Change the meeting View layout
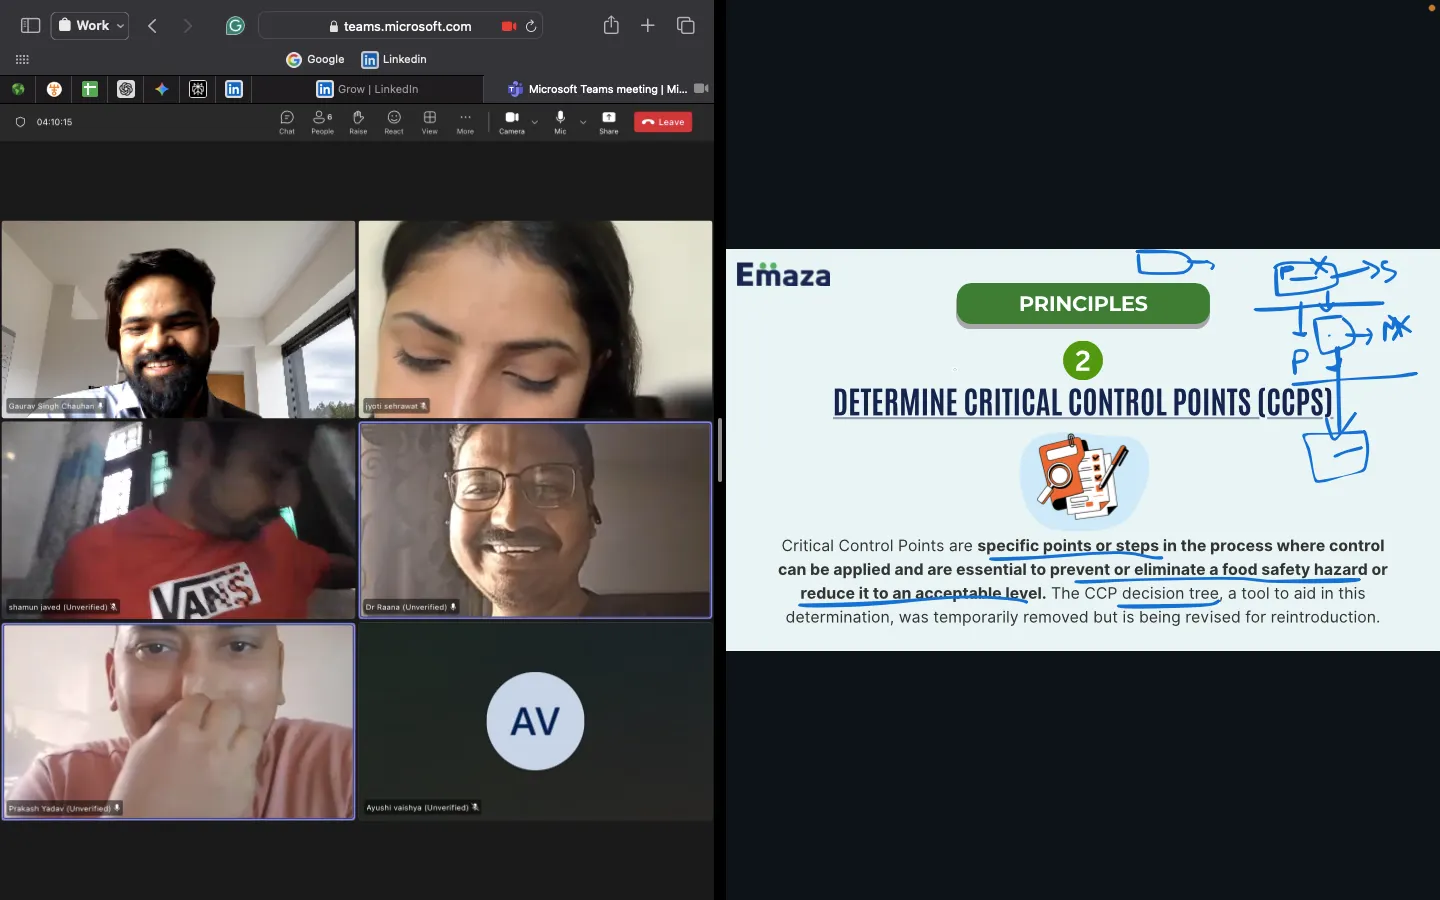 (x=430, y=122)
